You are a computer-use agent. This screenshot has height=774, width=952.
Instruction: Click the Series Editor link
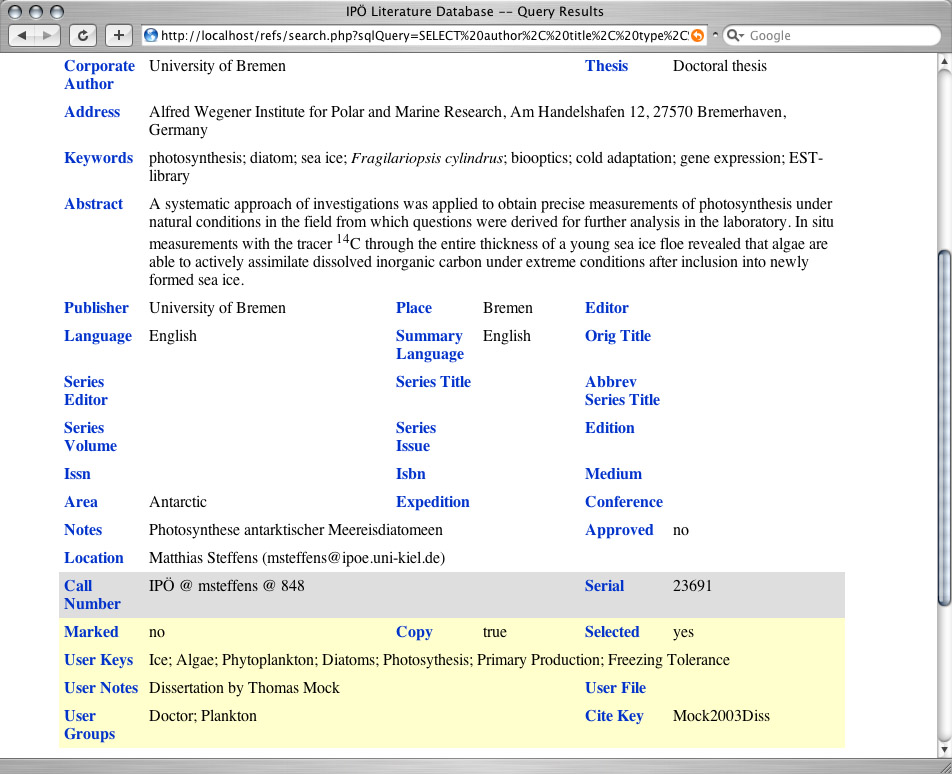(86, 392)
